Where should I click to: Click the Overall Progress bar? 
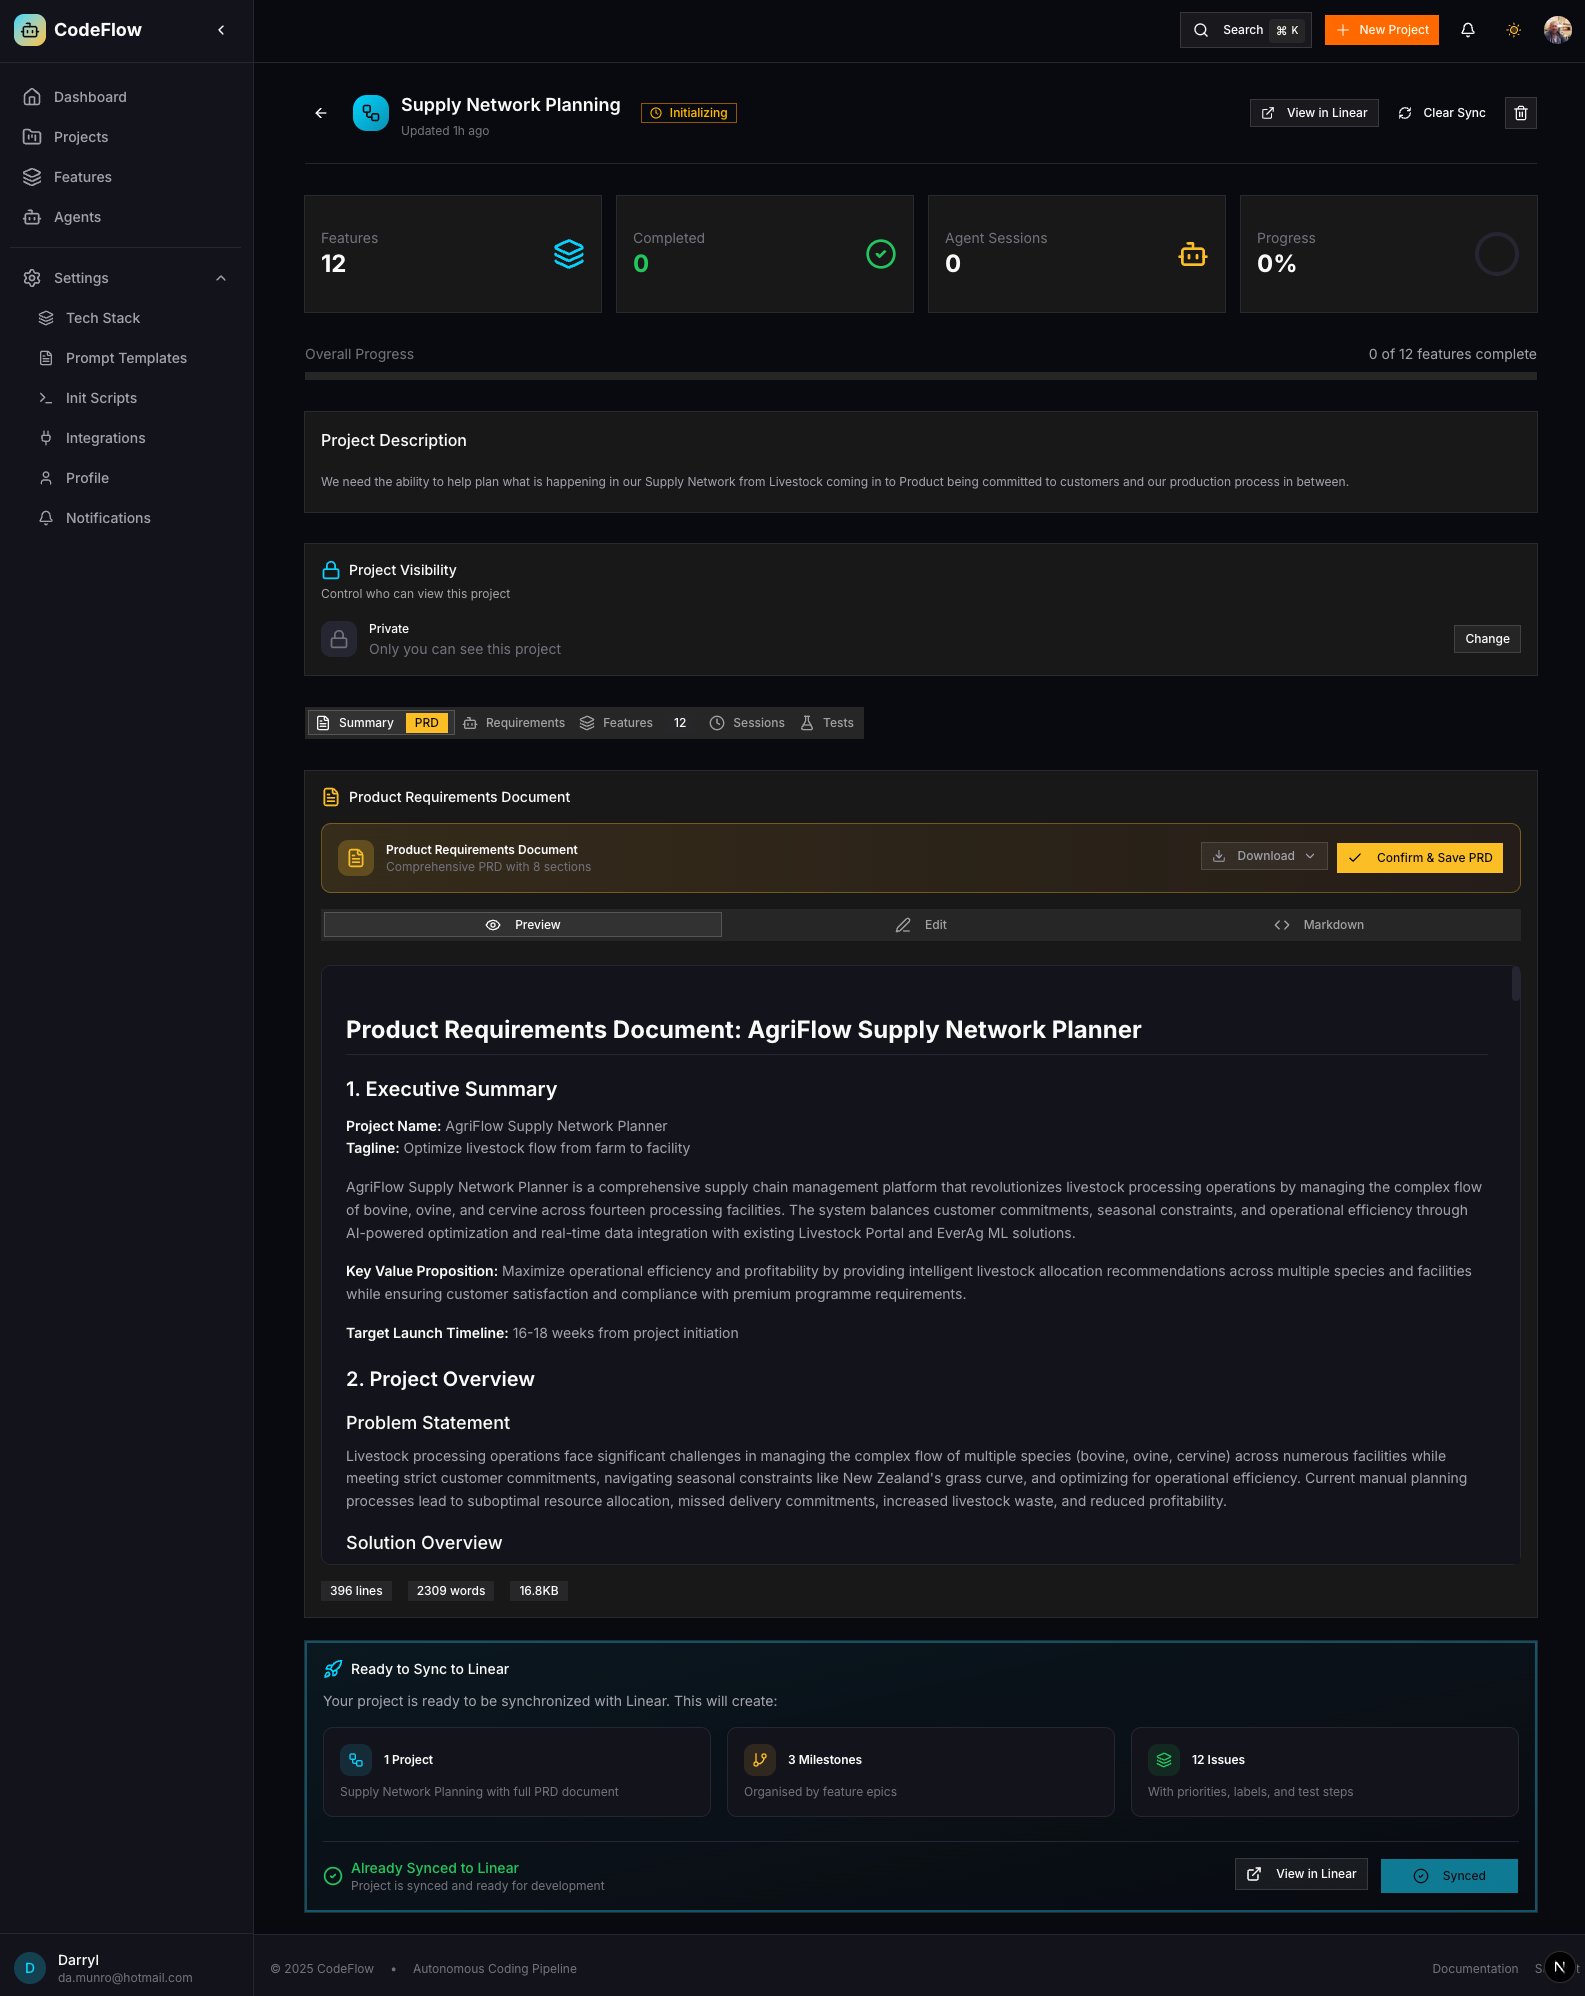click(921, 376)
